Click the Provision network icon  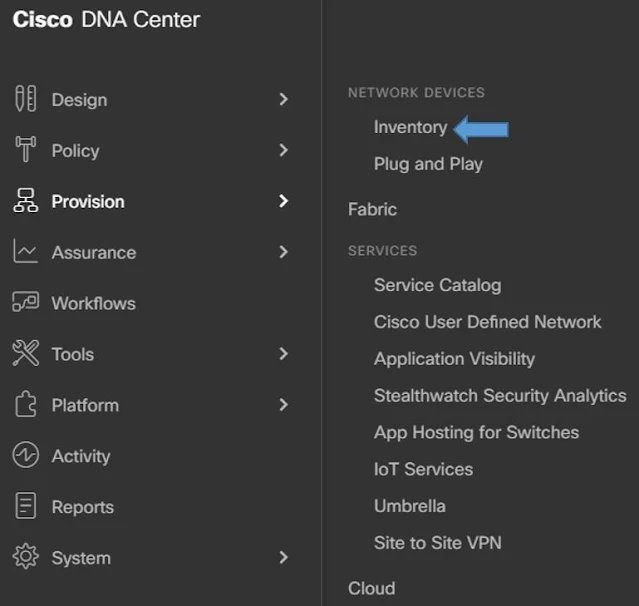(25, 201)
